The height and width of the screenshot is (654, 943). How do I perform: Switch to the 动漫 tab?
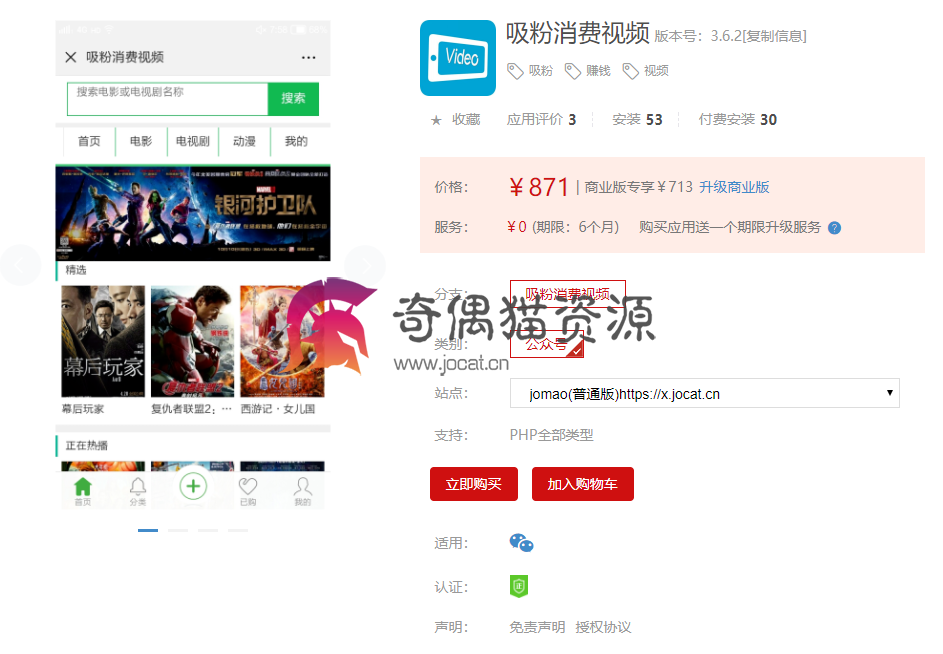click(244, 141)
